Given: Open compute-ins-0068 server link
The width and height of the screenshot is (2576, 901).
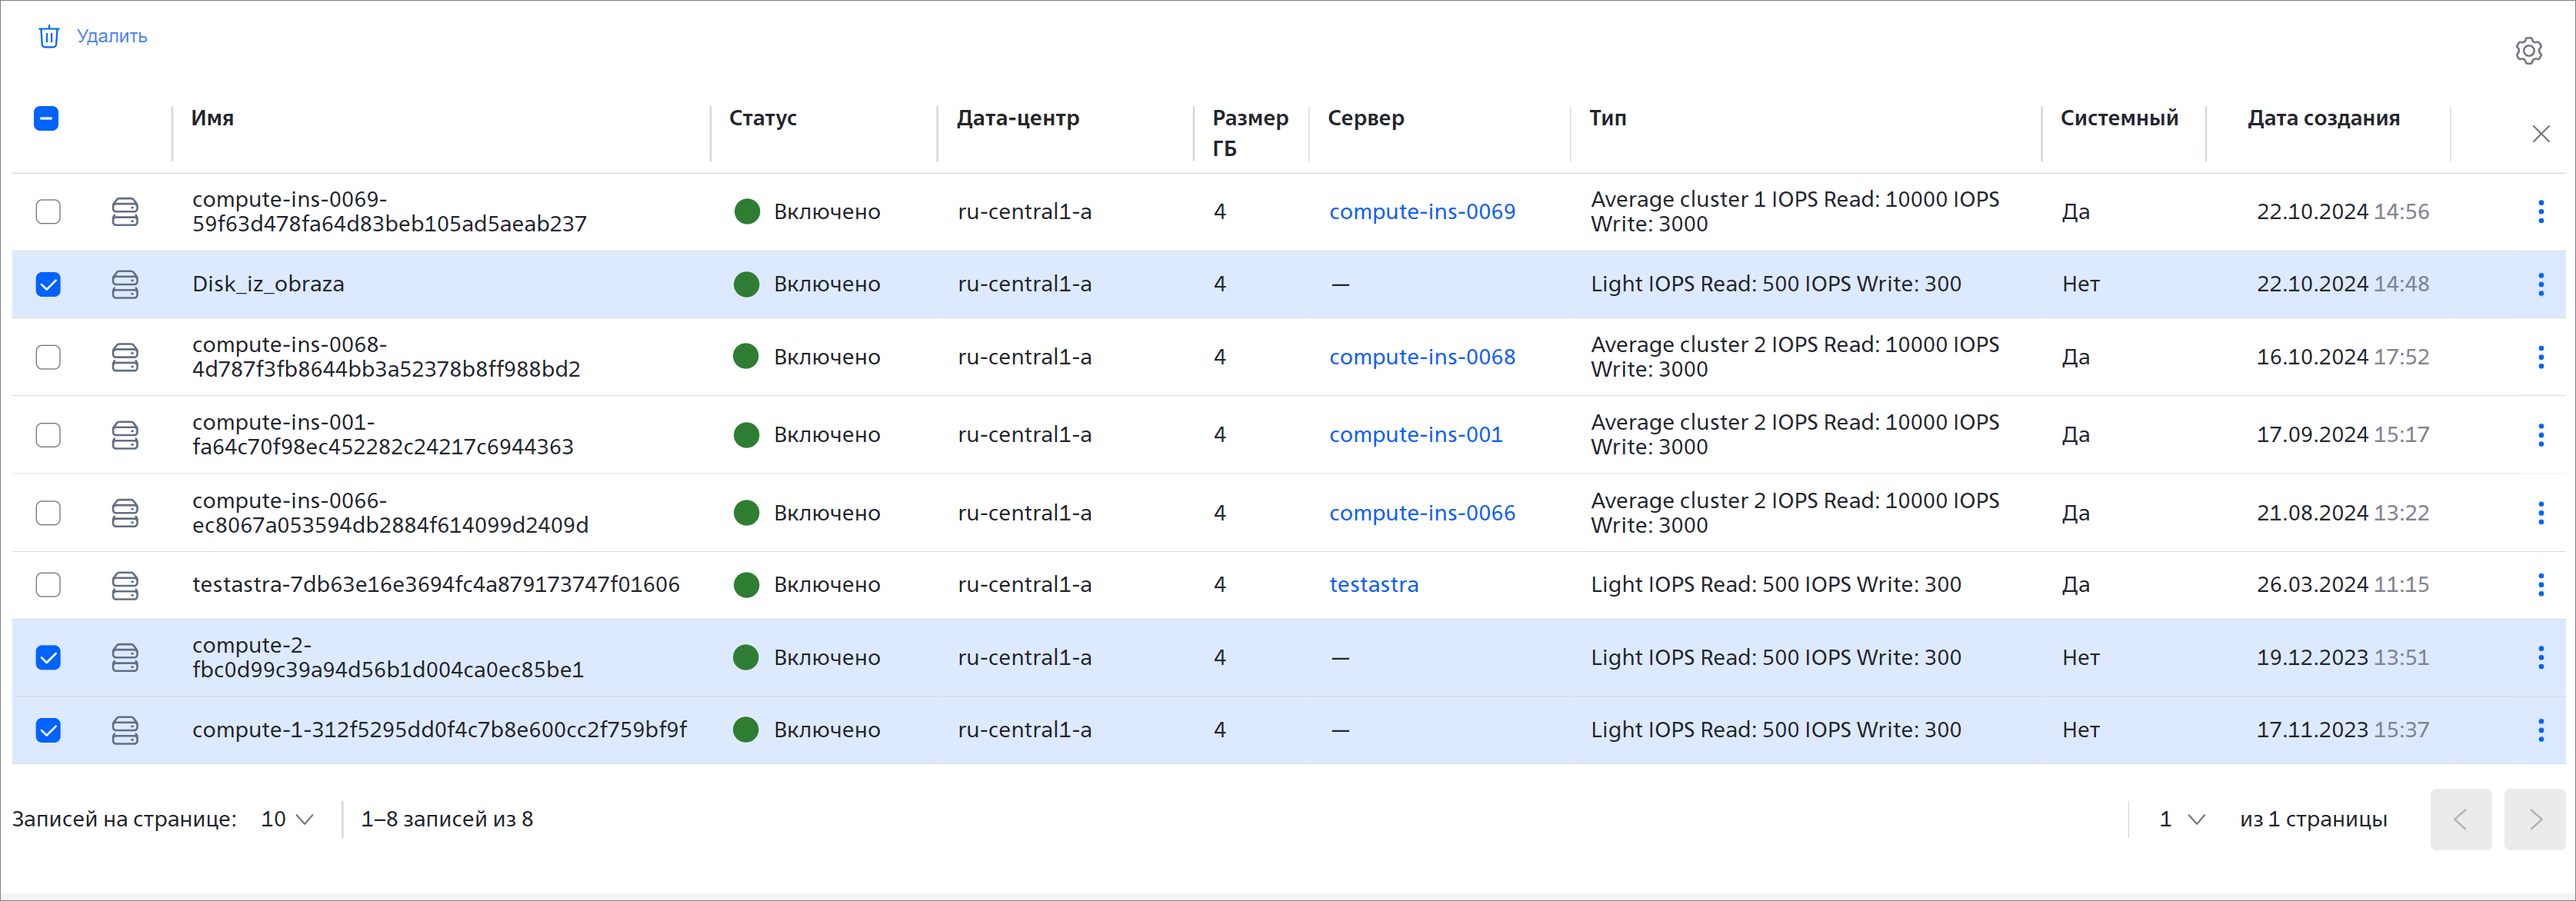Looking at the screenshot, I should (x=1422, y=357).
